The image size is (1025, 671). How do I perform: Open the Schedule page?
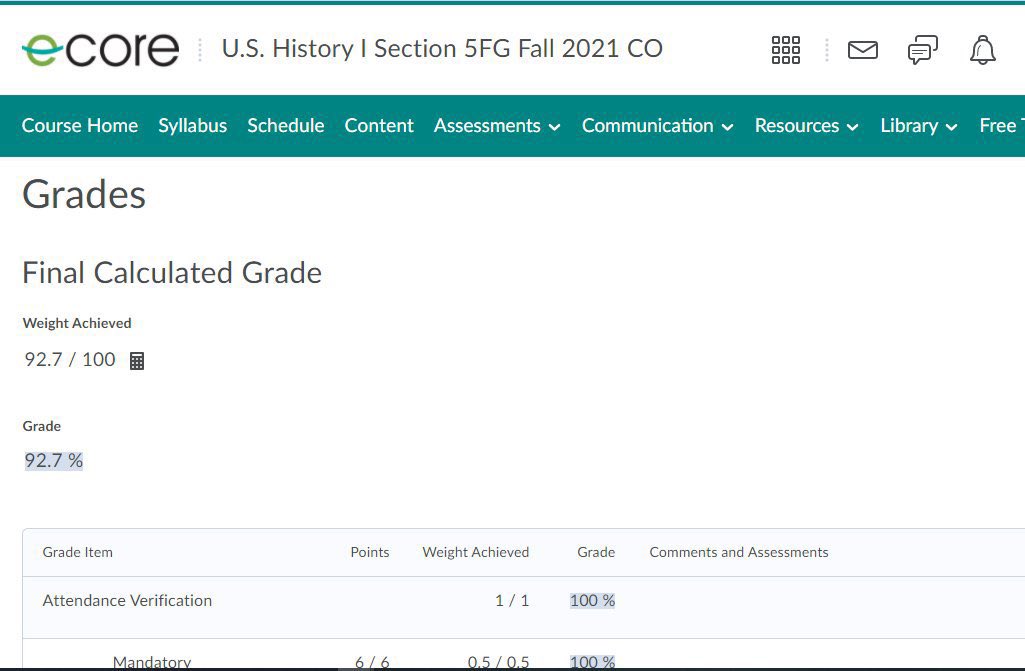pyautogui.click(x=286, y=126)
